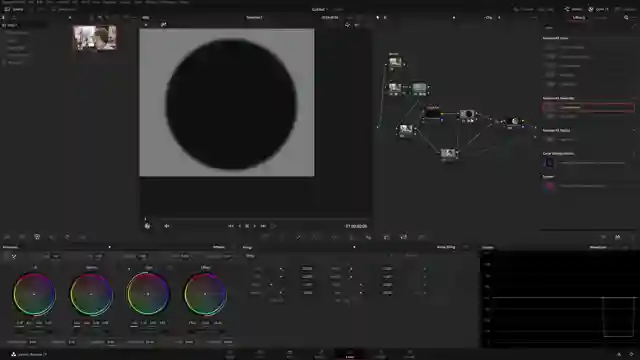This screenshot has width=640, height=360.
Task: Switch to the Edit page
Action: click(289, 354)
